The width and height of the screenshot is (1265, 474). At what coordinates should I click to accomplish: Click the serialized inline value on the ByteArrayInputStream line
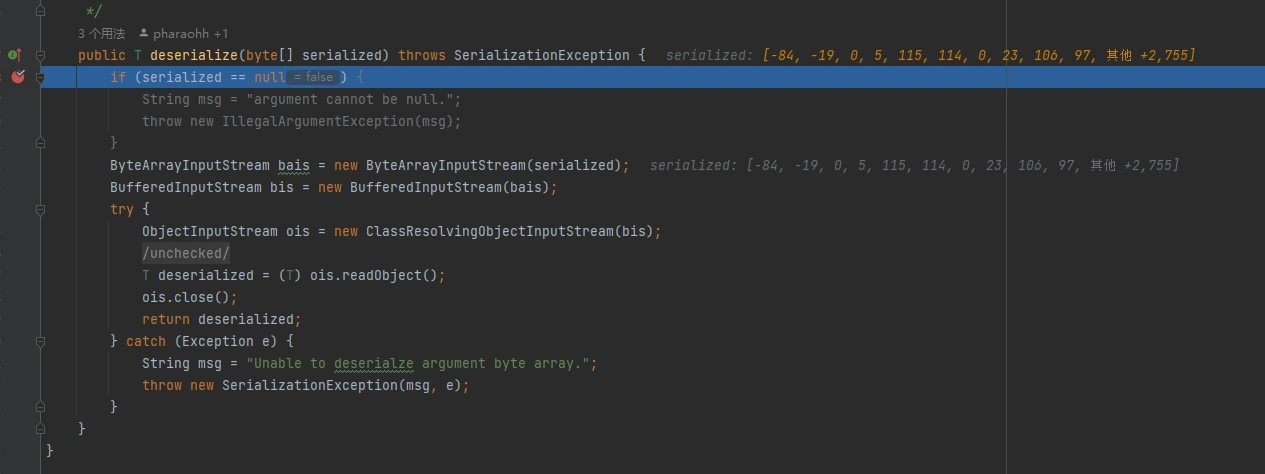[914, 166]
